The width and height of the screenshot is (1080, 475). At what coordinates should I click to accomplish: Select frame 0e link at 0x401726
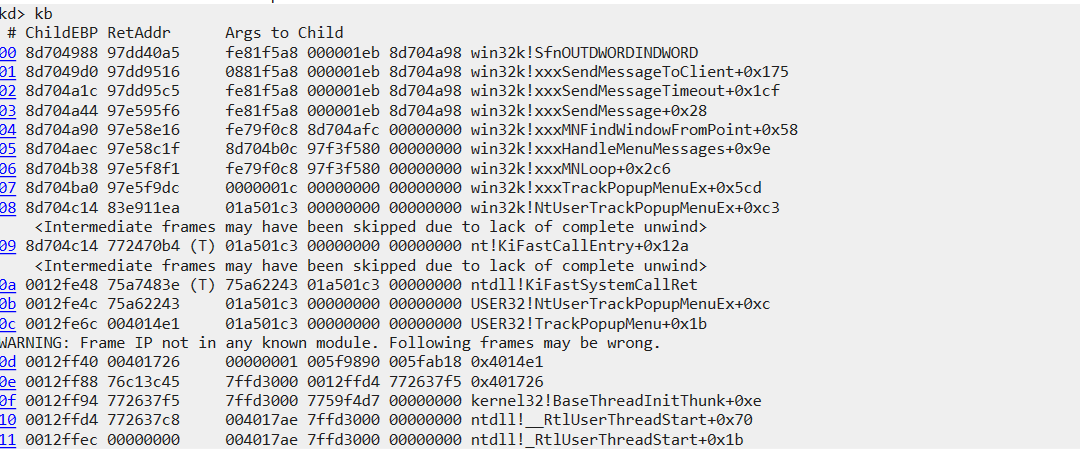coord(8,382)
